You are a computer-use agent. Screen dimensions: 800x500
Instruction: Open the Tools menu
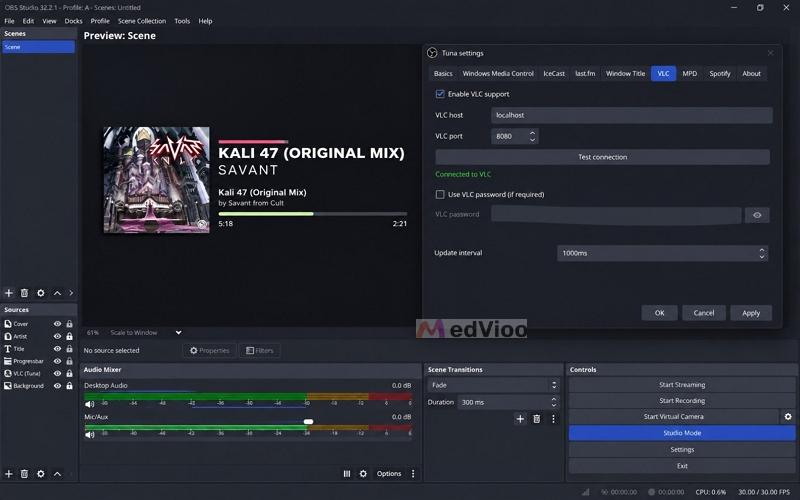tap(182, 21)
